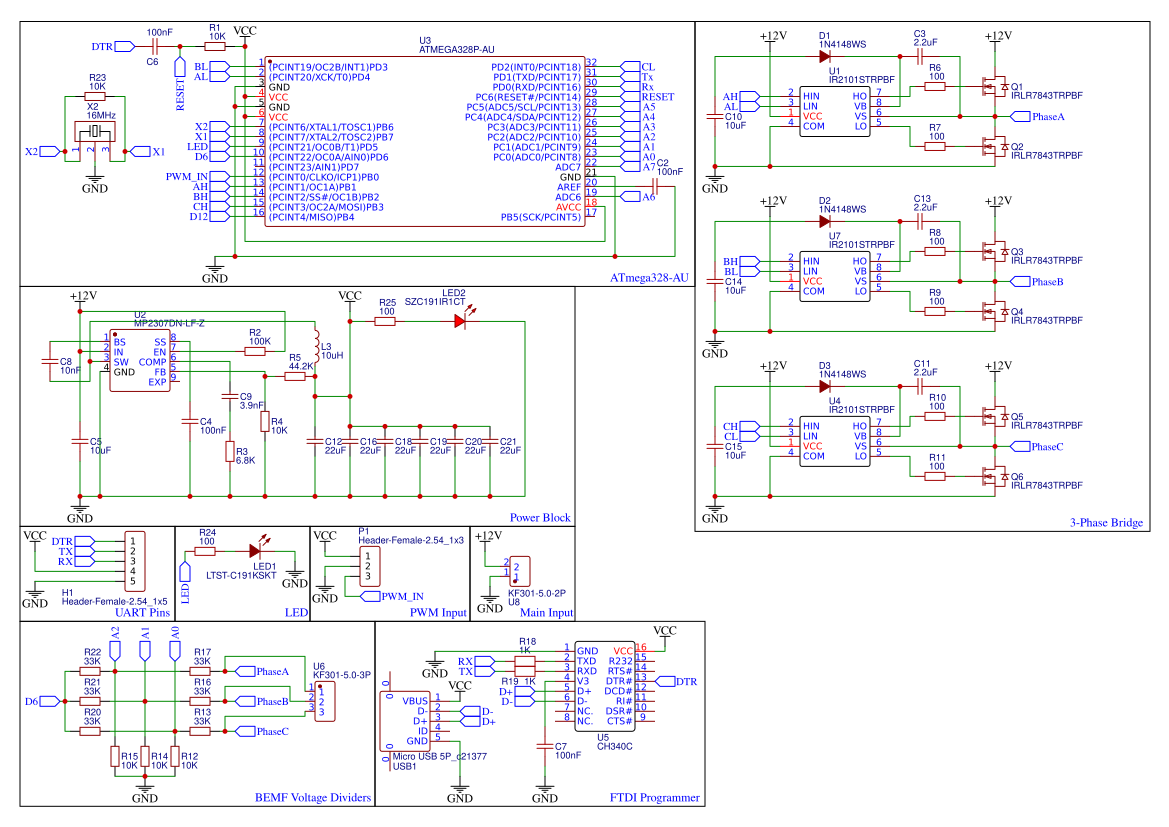1169x827 pixels.
Task: Click the "FTDI Programmer" section title
Action: click(654, 798)
